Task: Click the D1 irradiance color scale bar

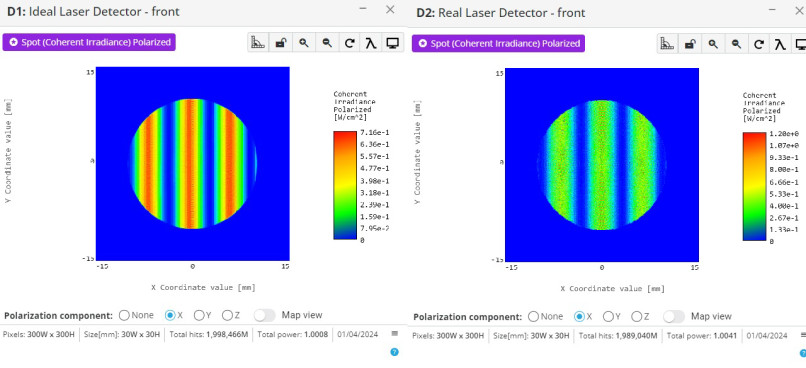Action: [x=345, y=185]
